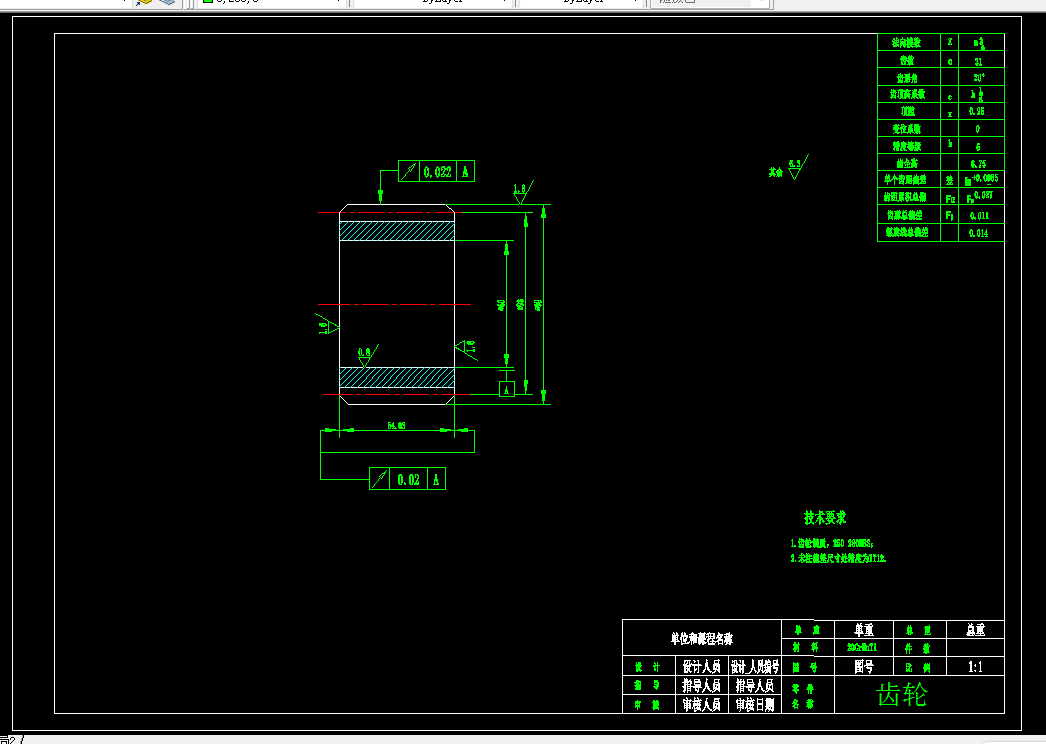Select the 54.03 width dimension text
Image resolution: width=1046 pixels, height=744 pixels.
[x=396, y=425]
